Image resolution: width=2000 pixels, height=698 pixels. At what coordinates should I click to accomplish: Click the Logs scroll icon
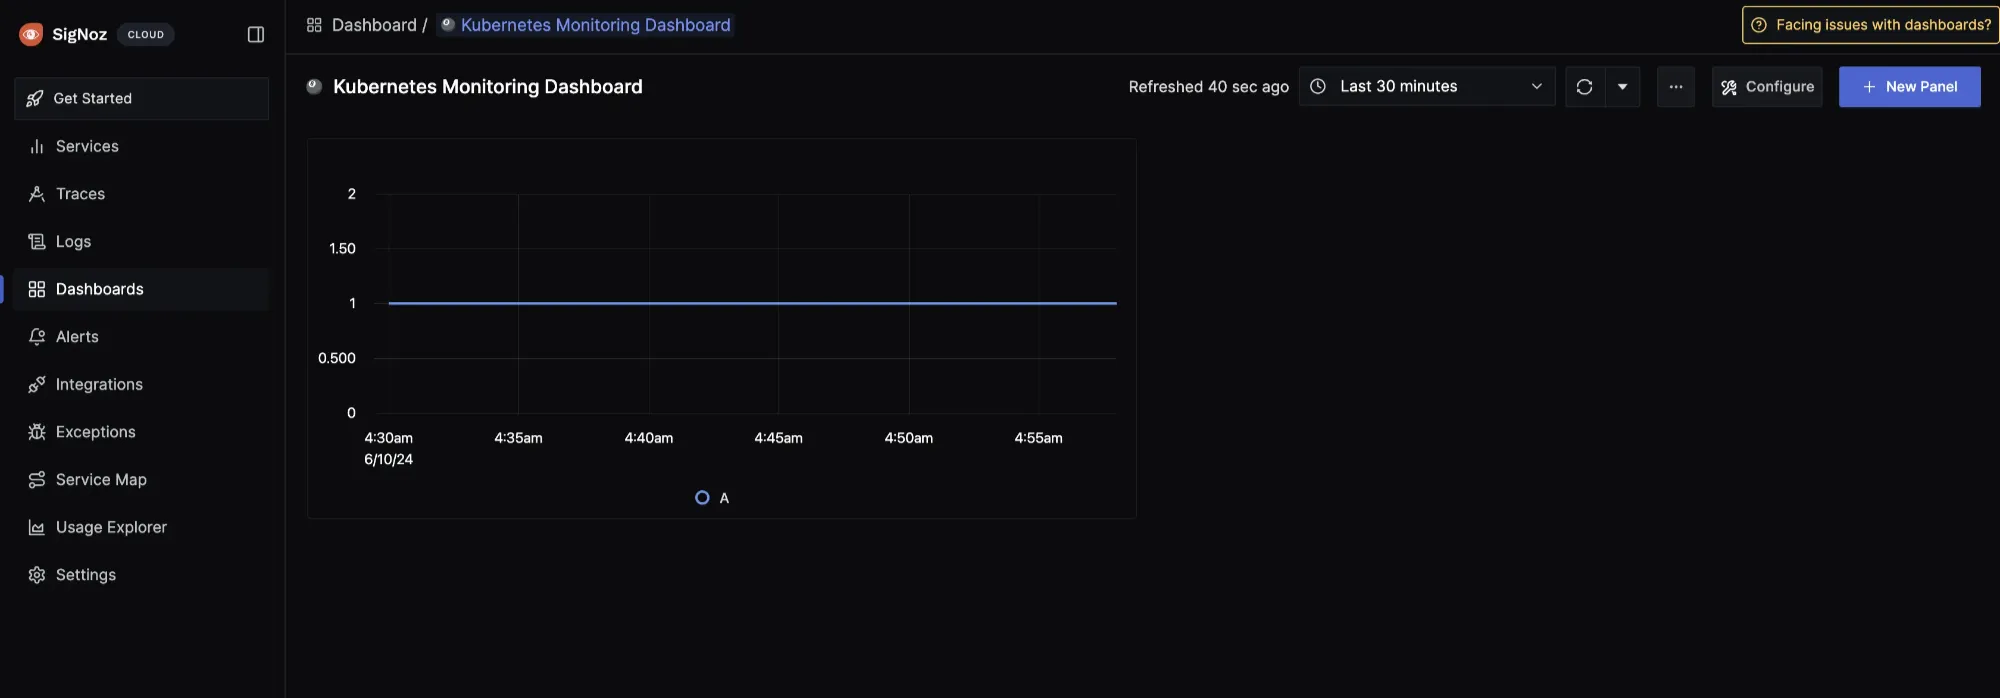point(37,241)
